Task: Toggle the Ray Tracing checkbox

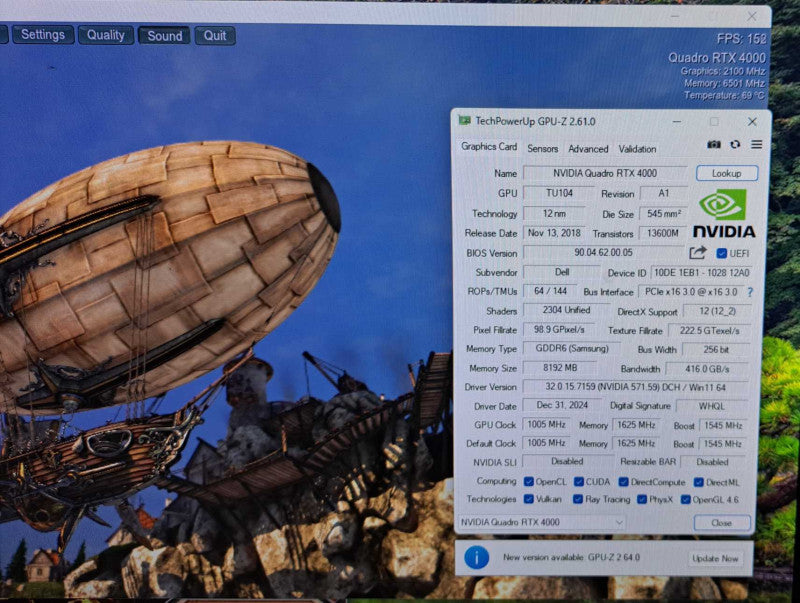Action: [578, 499]
